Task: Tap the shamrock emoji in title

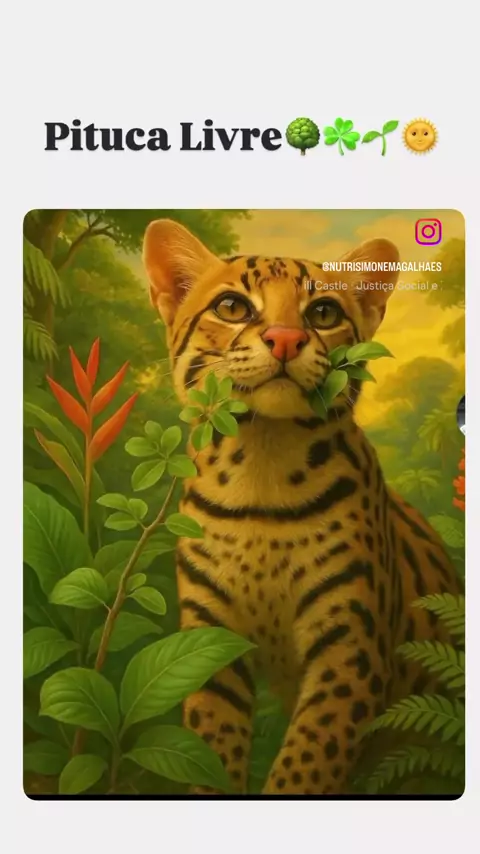Action: click(341, 136)
